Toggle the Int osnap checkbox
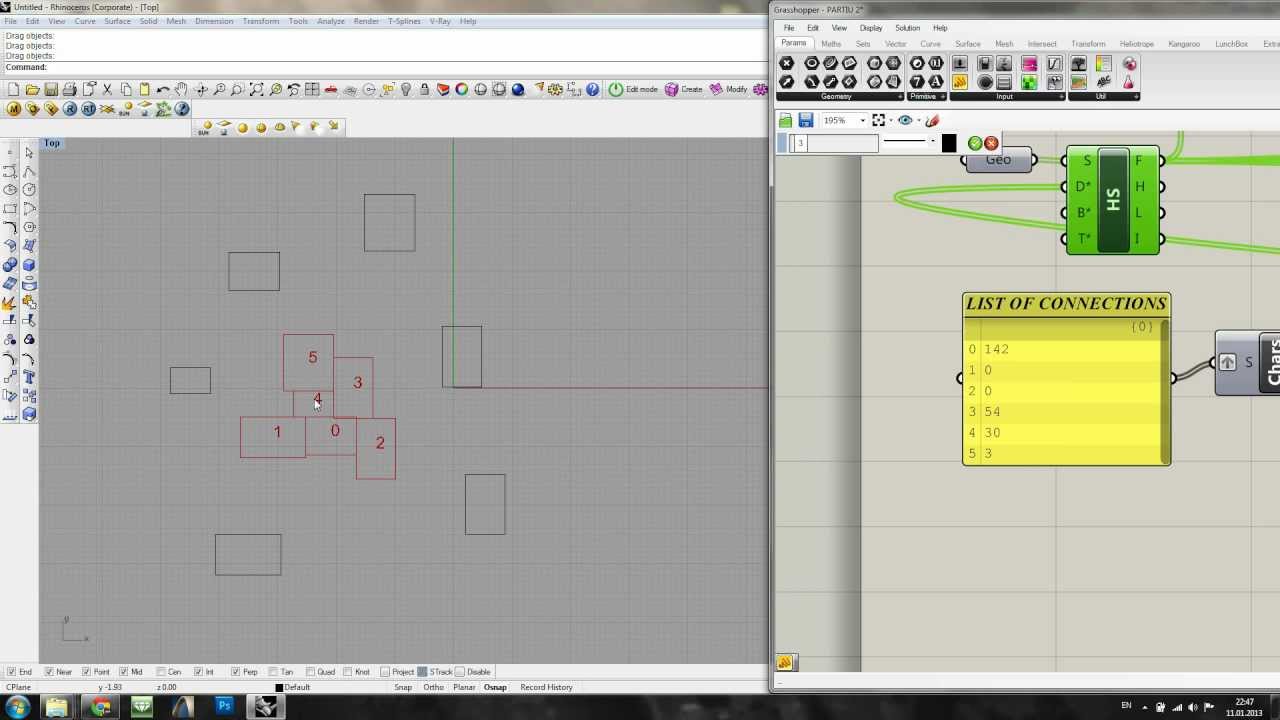1280x720 pixels. point(199,672)
